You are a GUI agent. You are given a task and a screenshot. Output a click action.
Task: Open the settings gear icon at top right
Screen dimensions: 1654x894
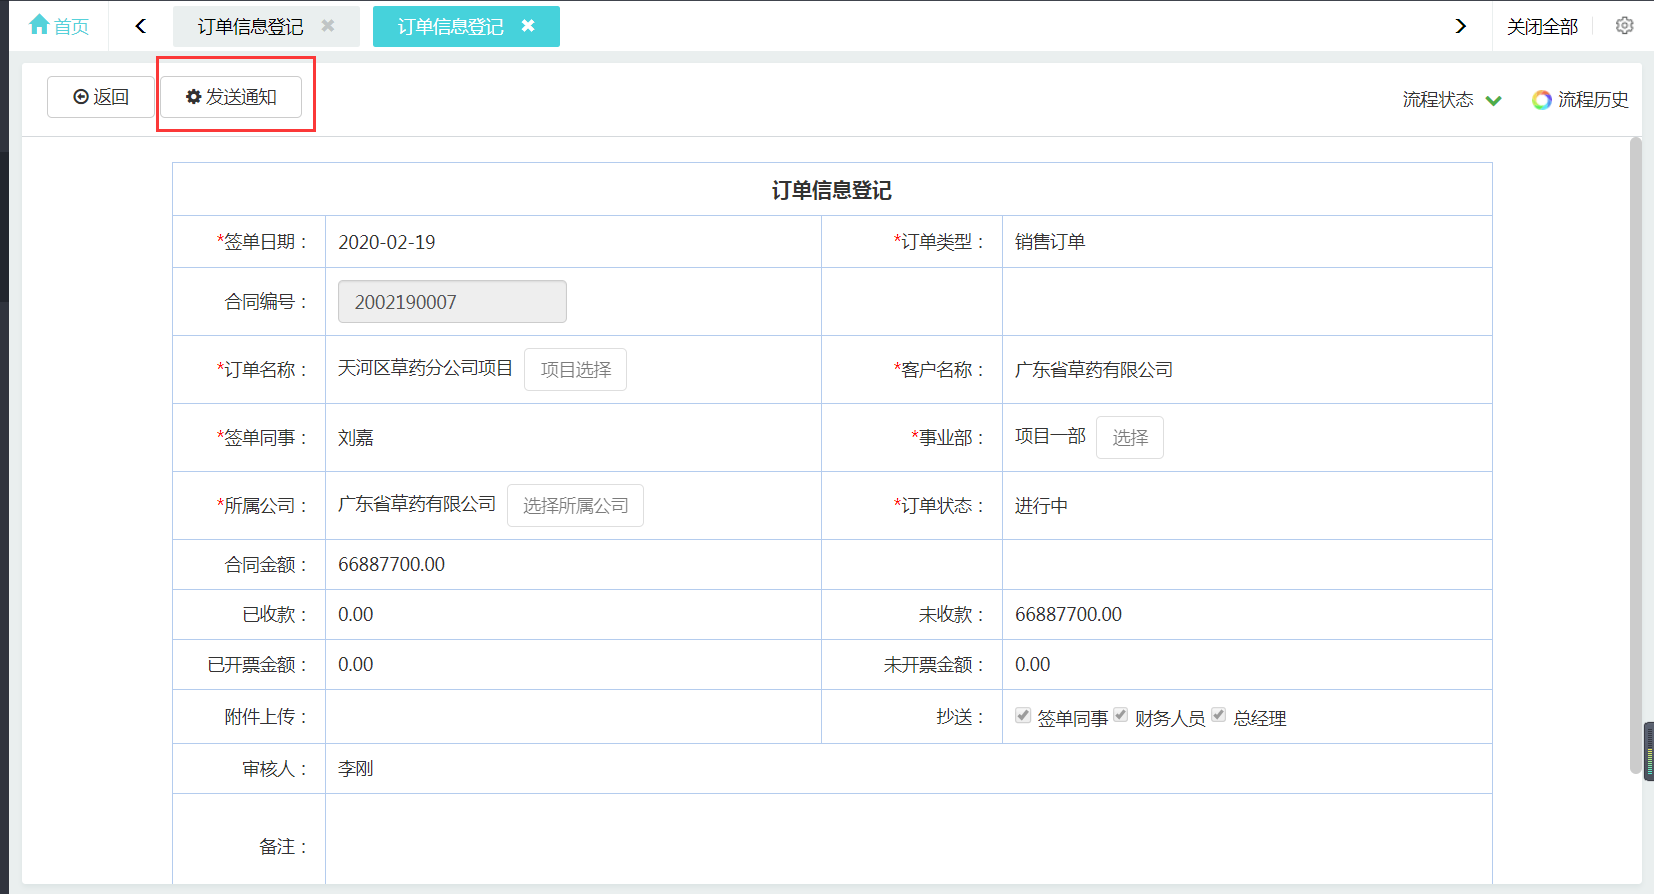[1625, 26]
